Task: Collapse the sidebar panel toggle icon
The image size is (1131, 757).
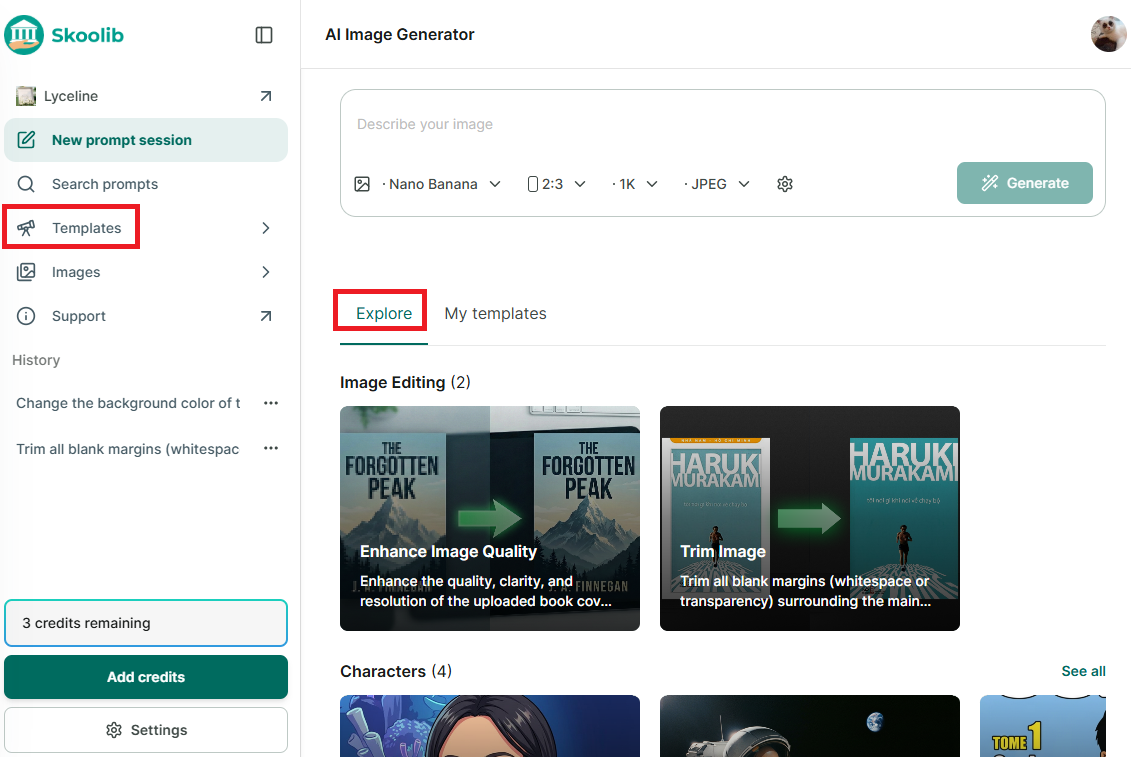Action: point(264,35)
